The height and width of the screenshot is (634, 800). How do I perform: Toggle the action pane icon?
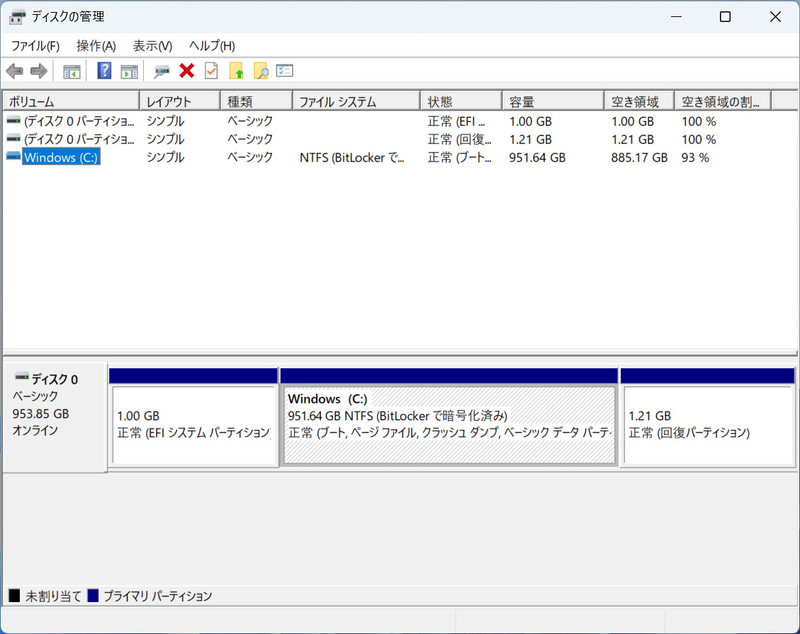click(130, 70)
